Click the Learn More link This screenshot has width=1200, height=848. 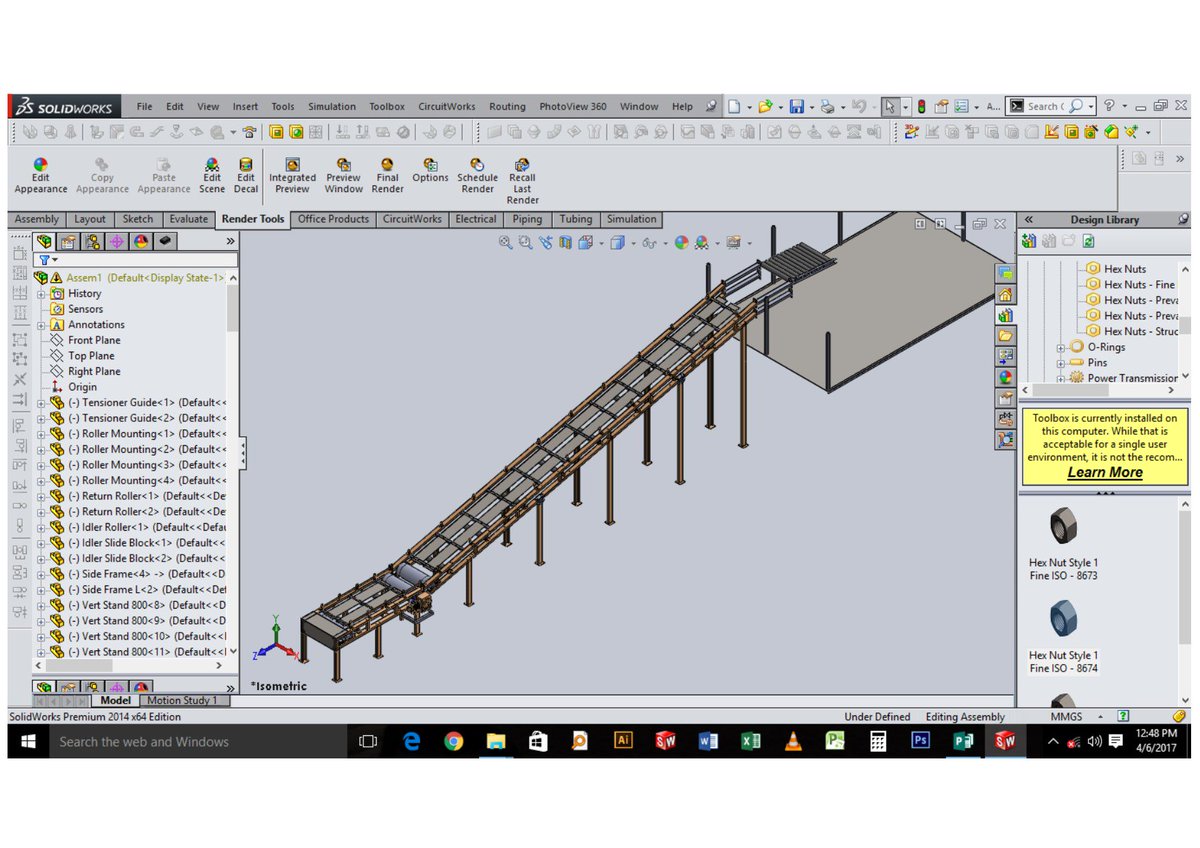[x=1103, y=471]
